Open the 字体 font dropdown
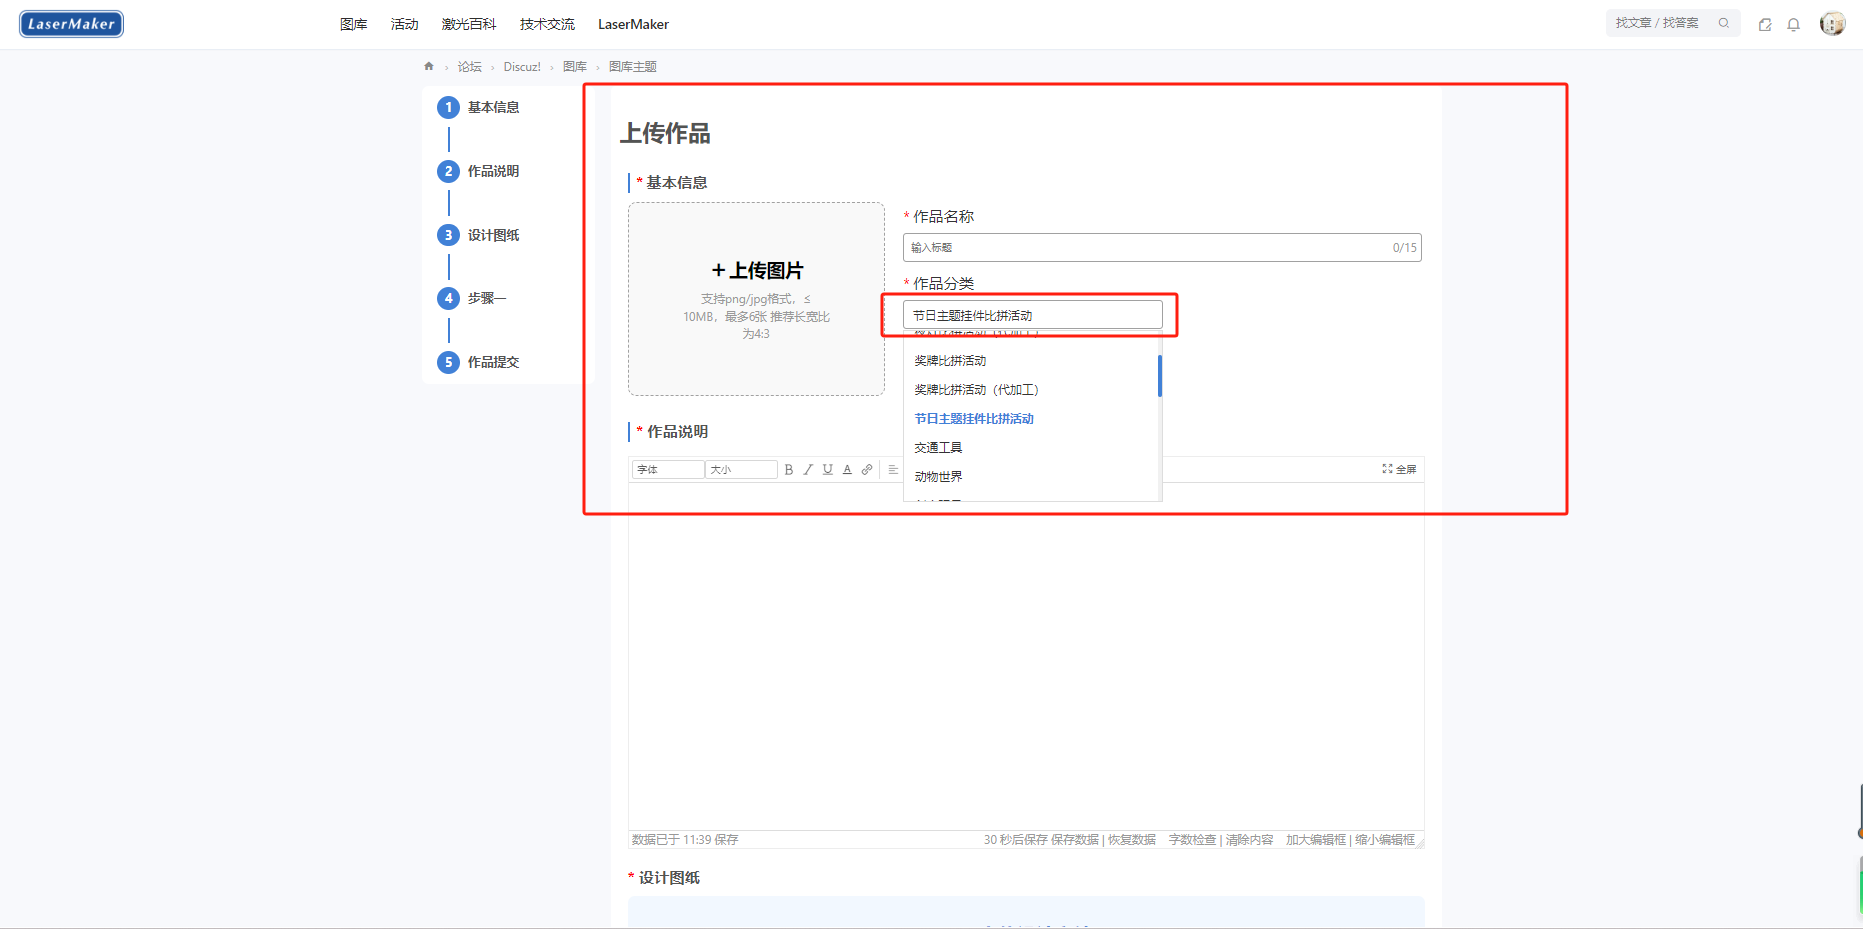This screenshot has width=1863, height=929. click(x=667, y=470)
